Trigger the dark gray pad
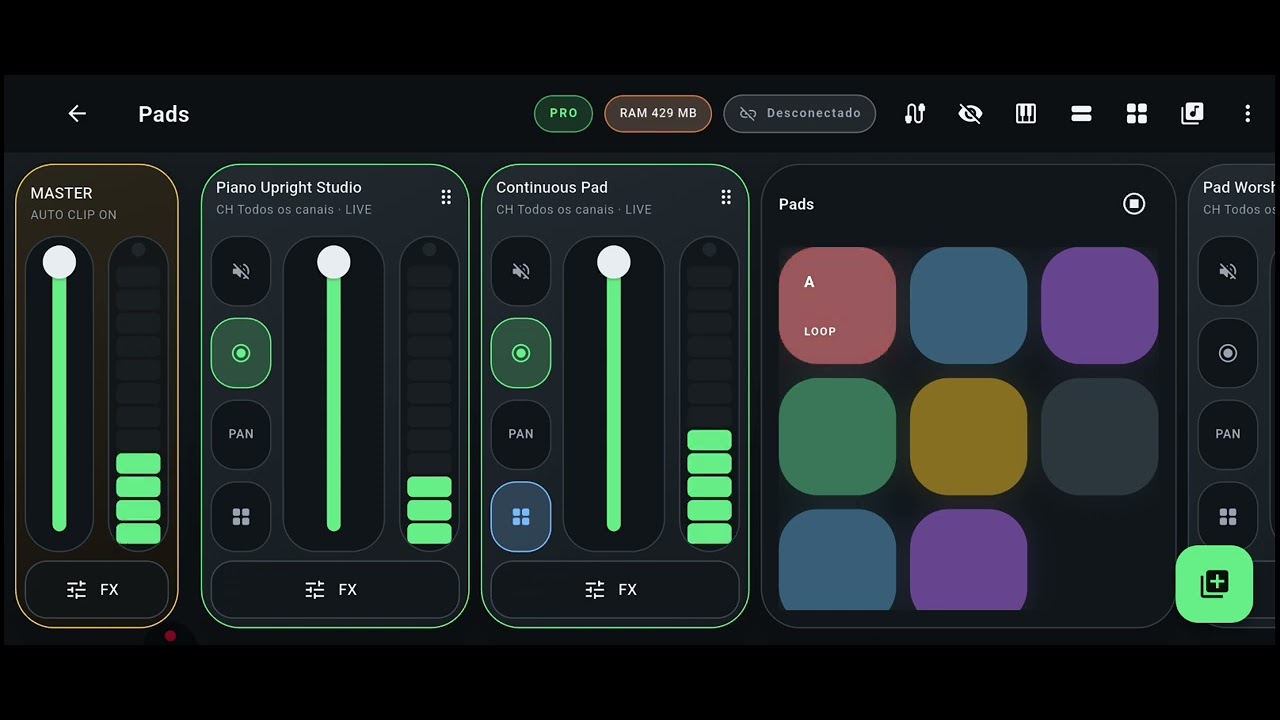The width and height of the screenshot is (1280, 720). (x=1099, y=437)
